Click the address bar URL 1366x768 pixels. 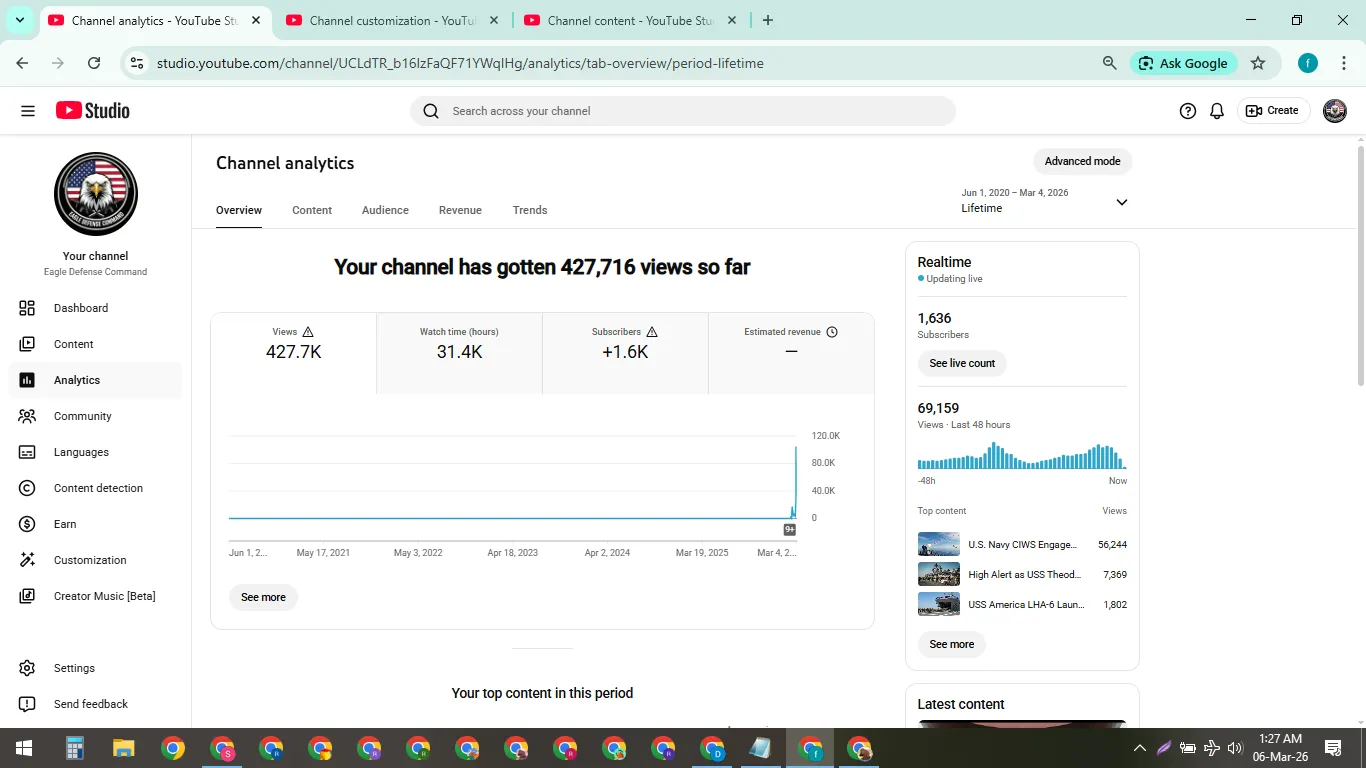click(460, 63)
